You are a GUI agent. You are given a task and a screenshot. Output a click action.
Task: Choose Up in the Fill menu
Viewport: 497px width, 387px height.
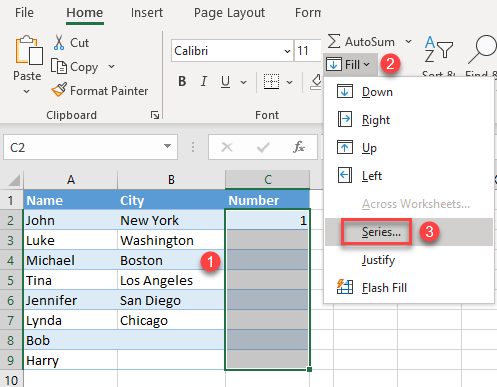[x=409, y=148]
